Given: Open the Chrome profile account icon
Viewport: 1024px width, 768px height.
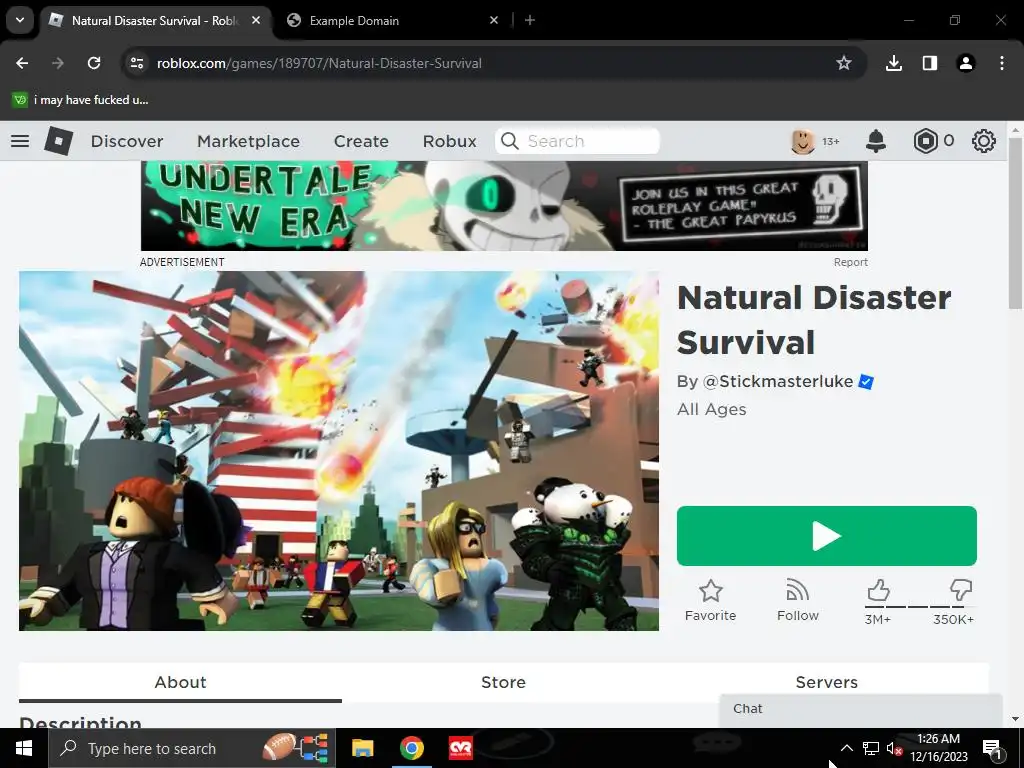Looking at the screenshot, I should pos(966,63).
